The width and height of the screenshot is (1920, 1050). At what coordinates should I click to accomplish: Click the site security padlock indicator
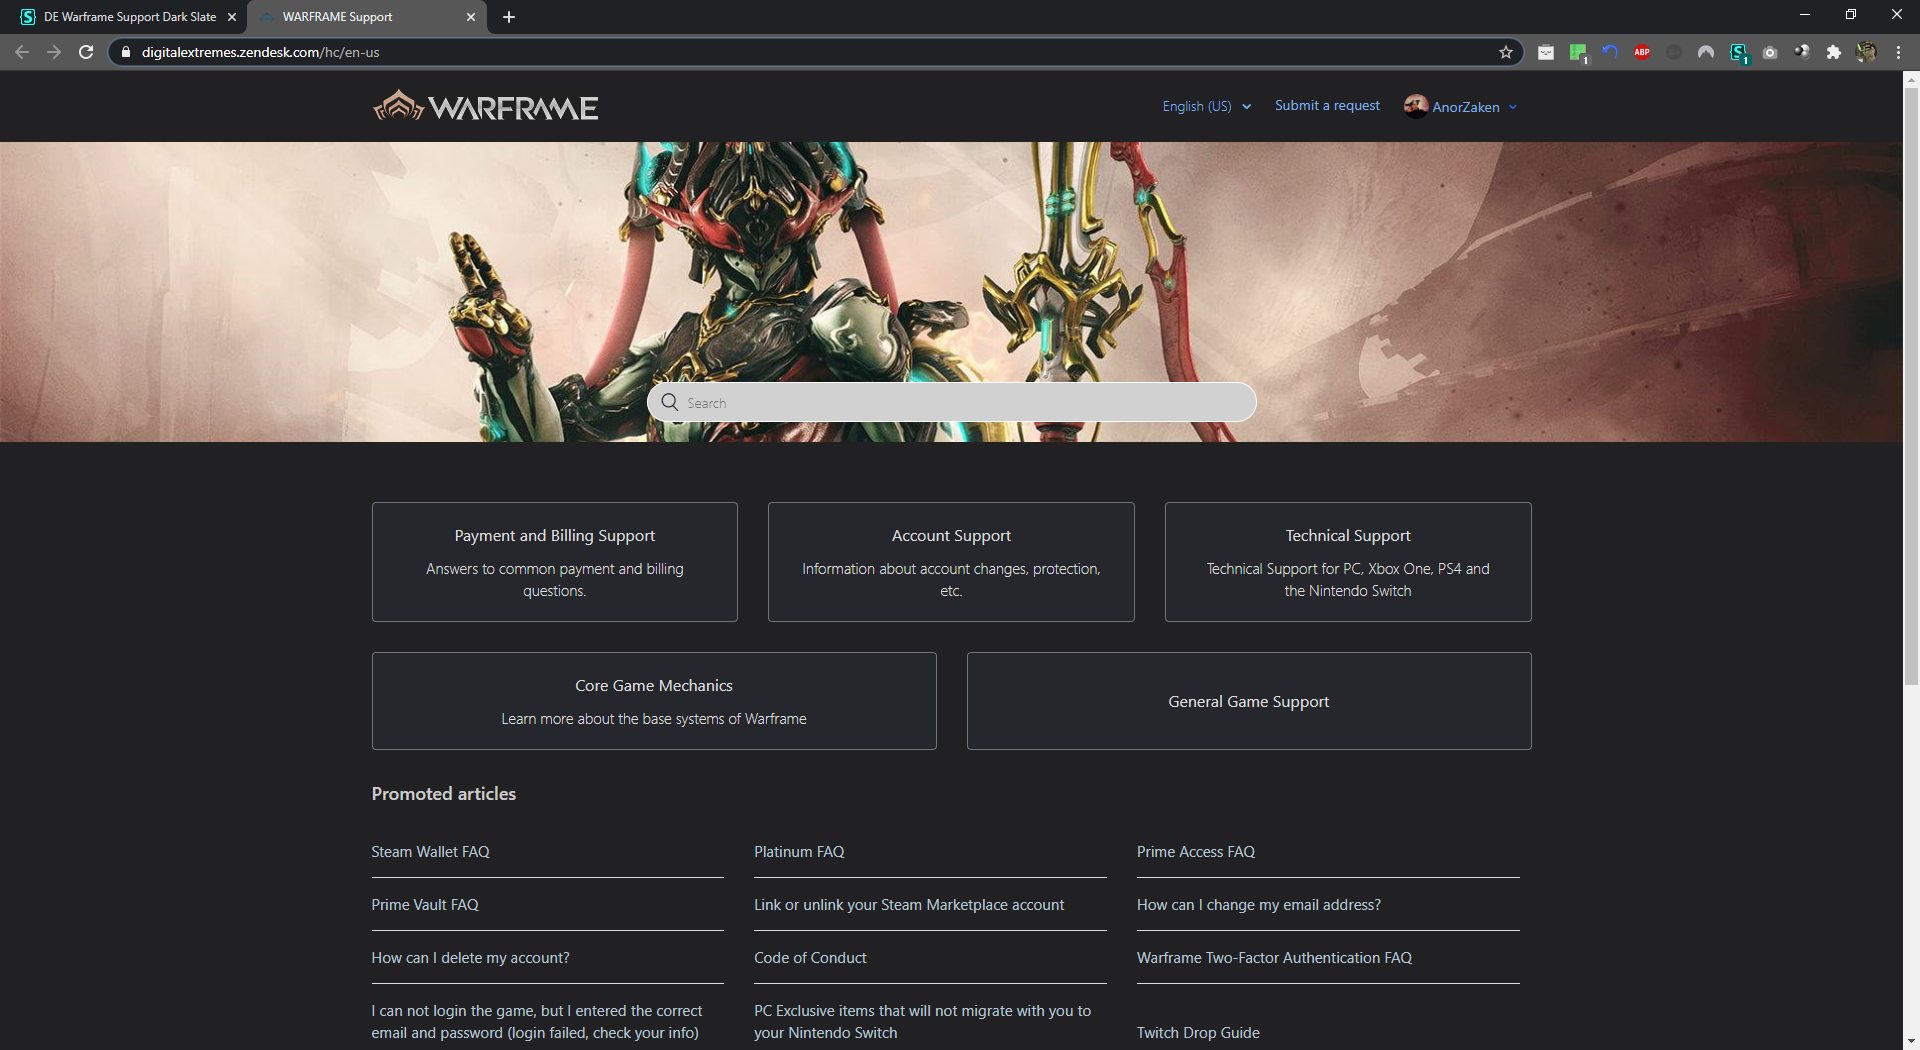(x=126, y=52)
